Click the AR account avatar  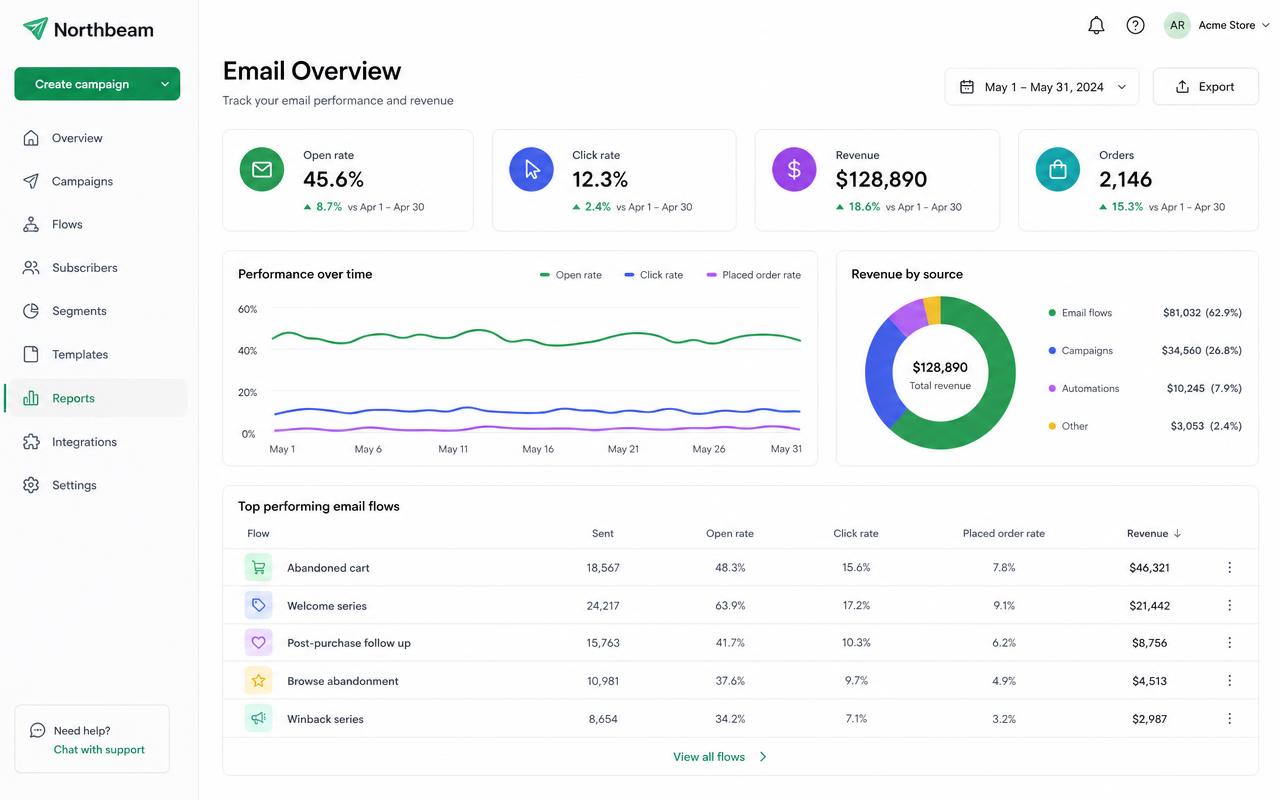click(1177, 26)
